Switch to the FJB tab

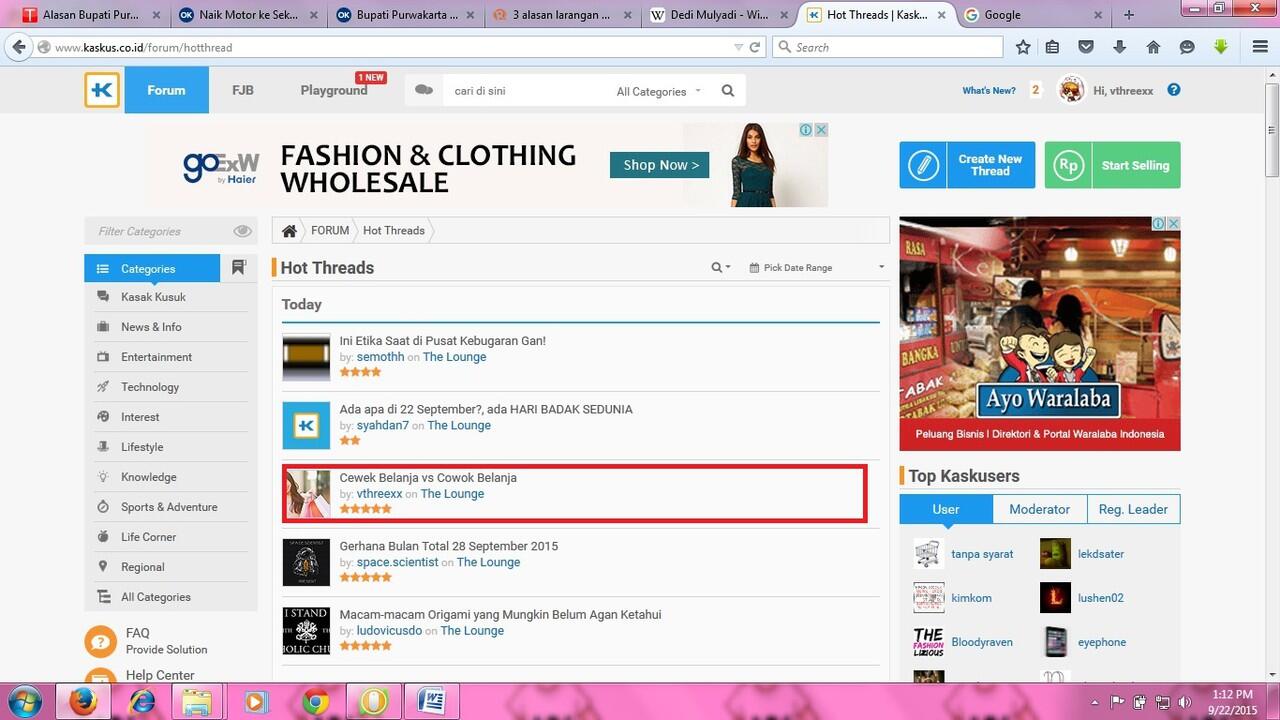tap(243, 90)
